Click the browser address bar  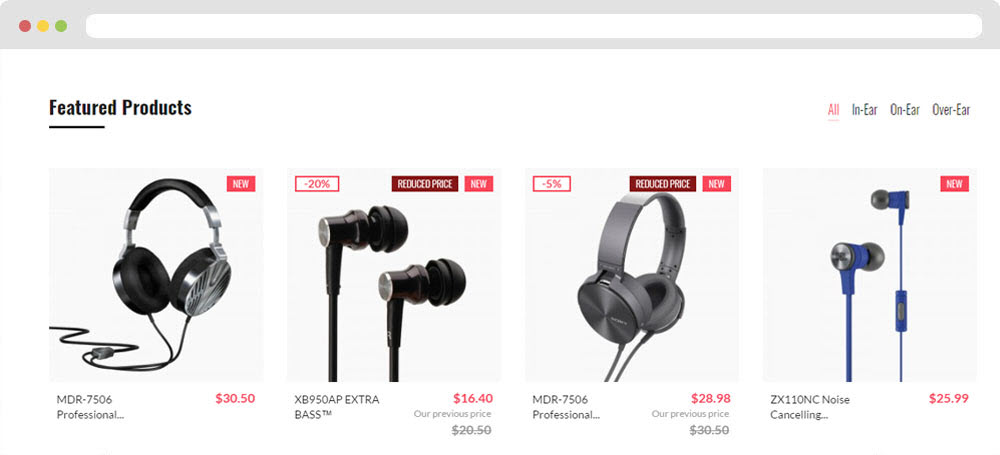[534, 26]
